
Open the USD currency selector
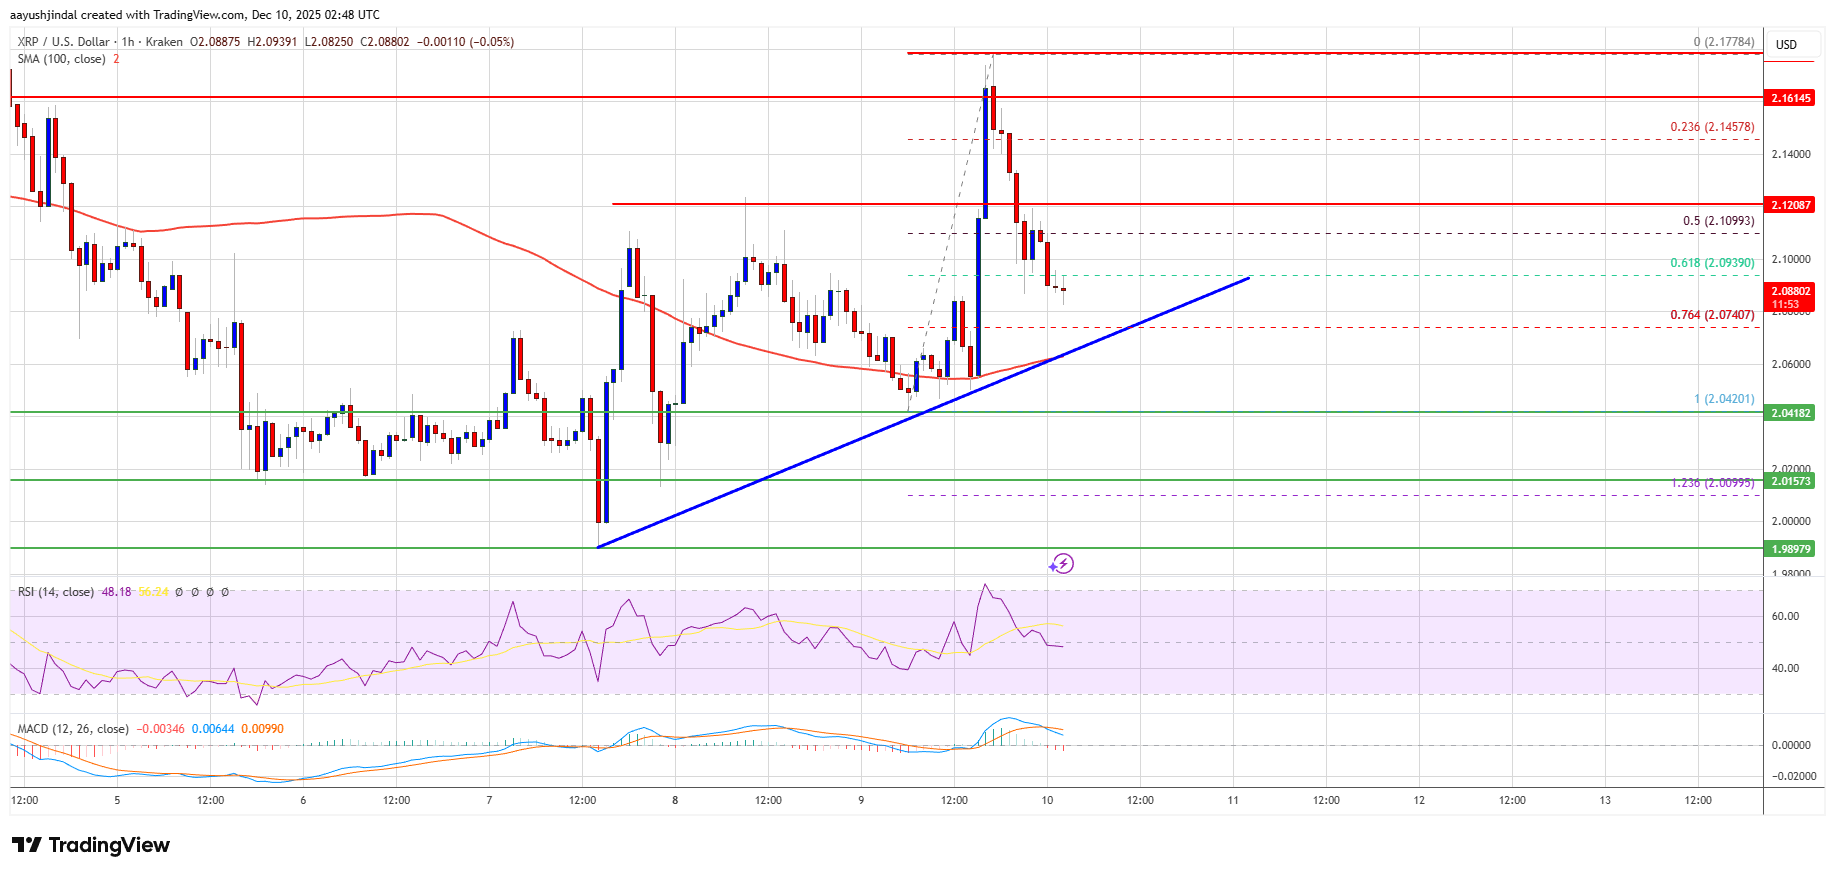click(x=1786, y=45)
